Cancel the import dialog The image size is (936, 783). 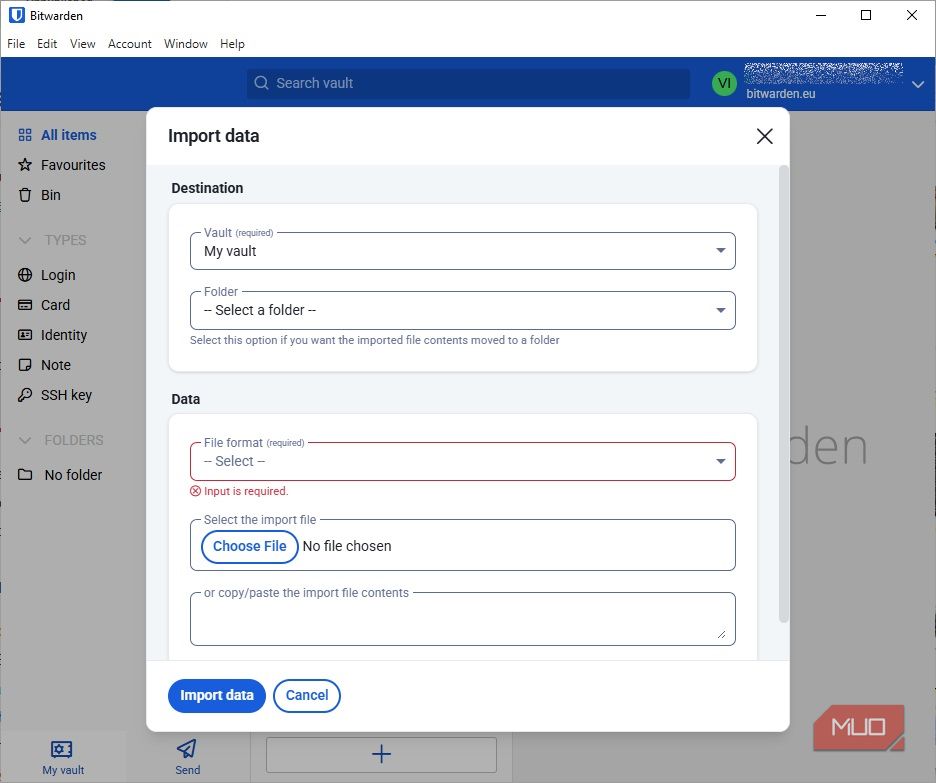(307, 695)
